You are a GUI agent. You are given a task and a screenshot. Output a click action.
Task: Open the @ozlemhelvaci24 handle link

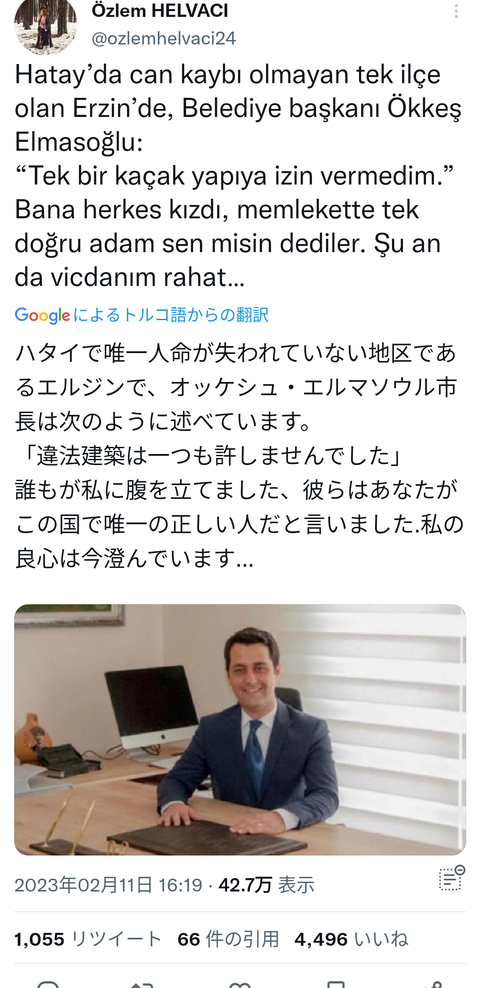click(x=164, y=38)
